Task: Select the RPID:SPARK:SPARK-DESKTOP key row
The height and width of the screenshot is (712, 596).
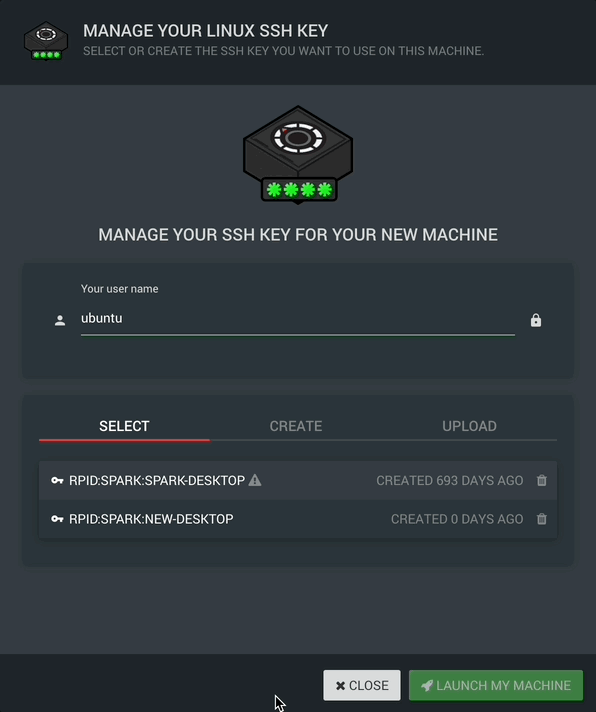Action: [x=298, y=480]
